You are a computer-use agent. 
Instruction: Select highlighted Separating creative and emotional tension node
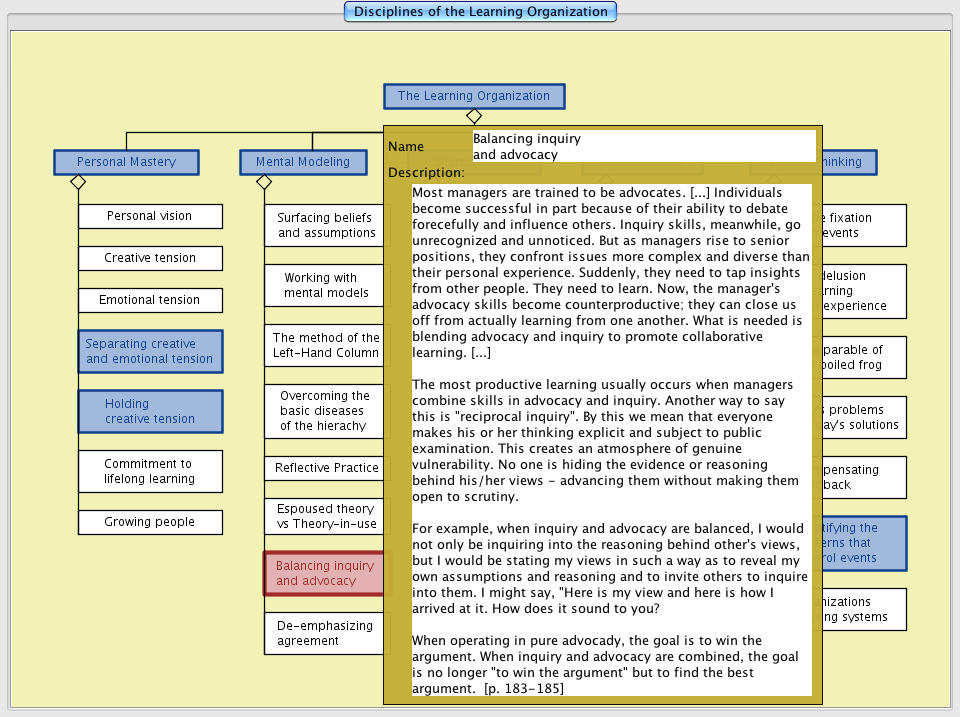(150, 351)
